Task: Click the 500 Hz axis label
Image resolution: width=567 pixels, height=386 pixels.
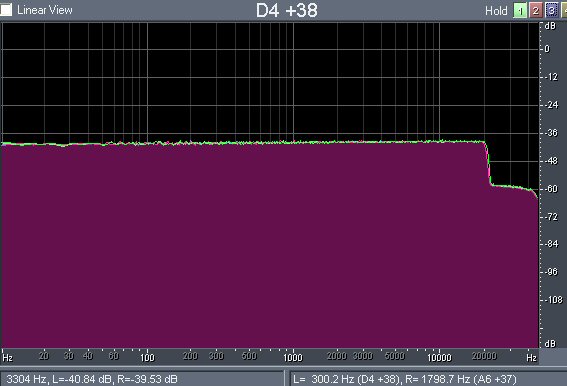Action: tap(249, 356)
